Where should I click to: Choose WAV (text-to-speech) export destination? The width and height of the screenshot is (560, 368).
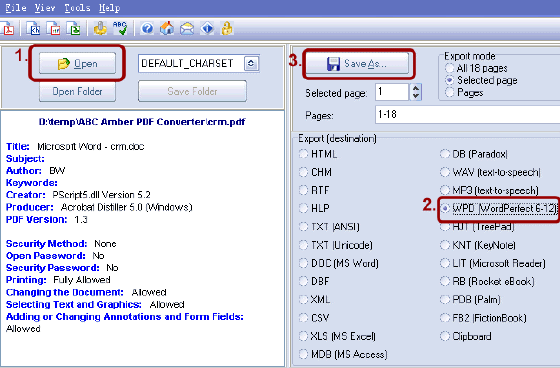click(490, 172)
